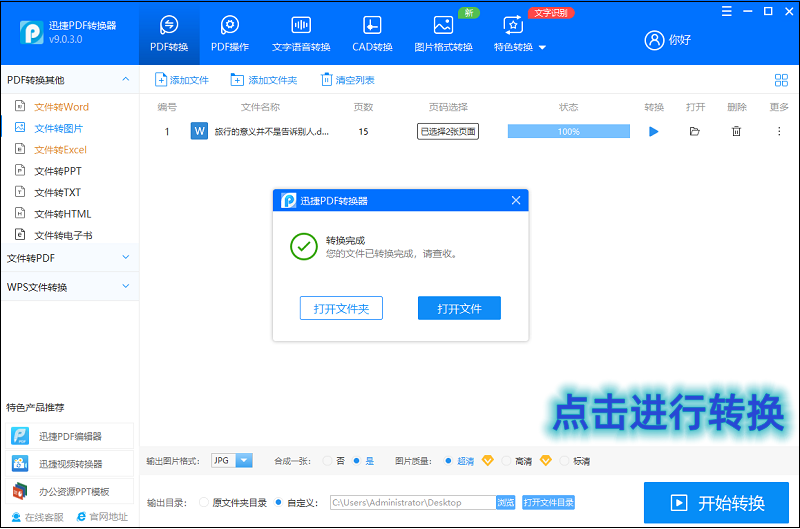Click the VIP diamond icon beside 高清
800x529 pixels.
(x=546, y=461)
